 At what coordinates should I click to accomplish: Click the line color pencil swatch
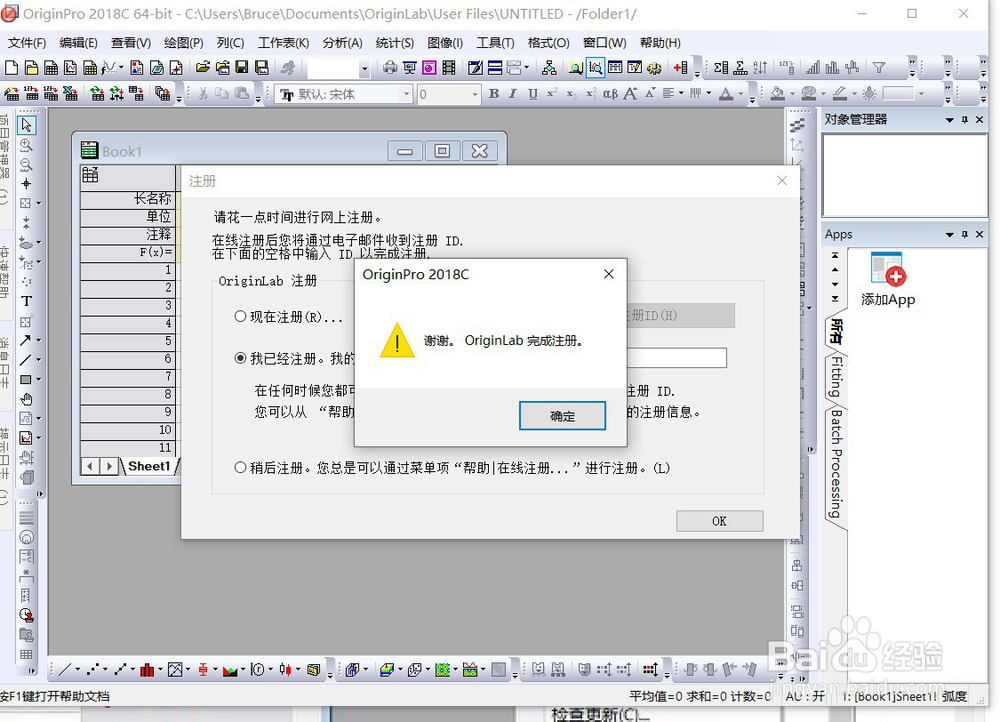[840, 94]
